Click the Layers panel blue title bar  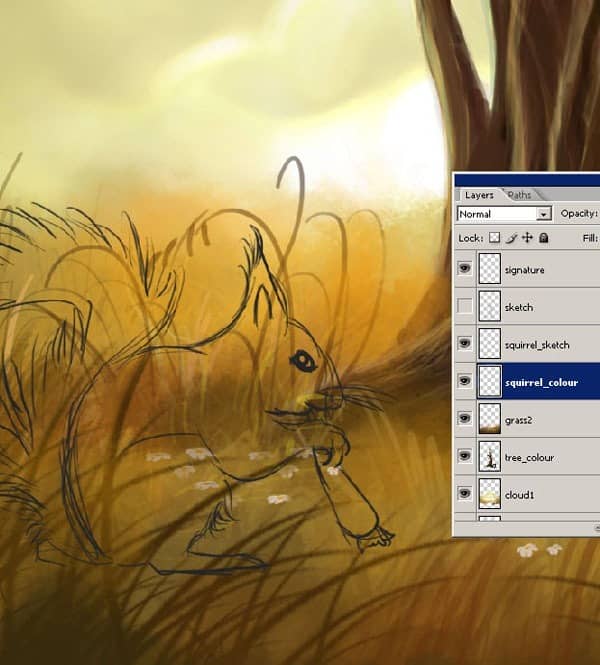pyautogui.click(x=527, y=180)
